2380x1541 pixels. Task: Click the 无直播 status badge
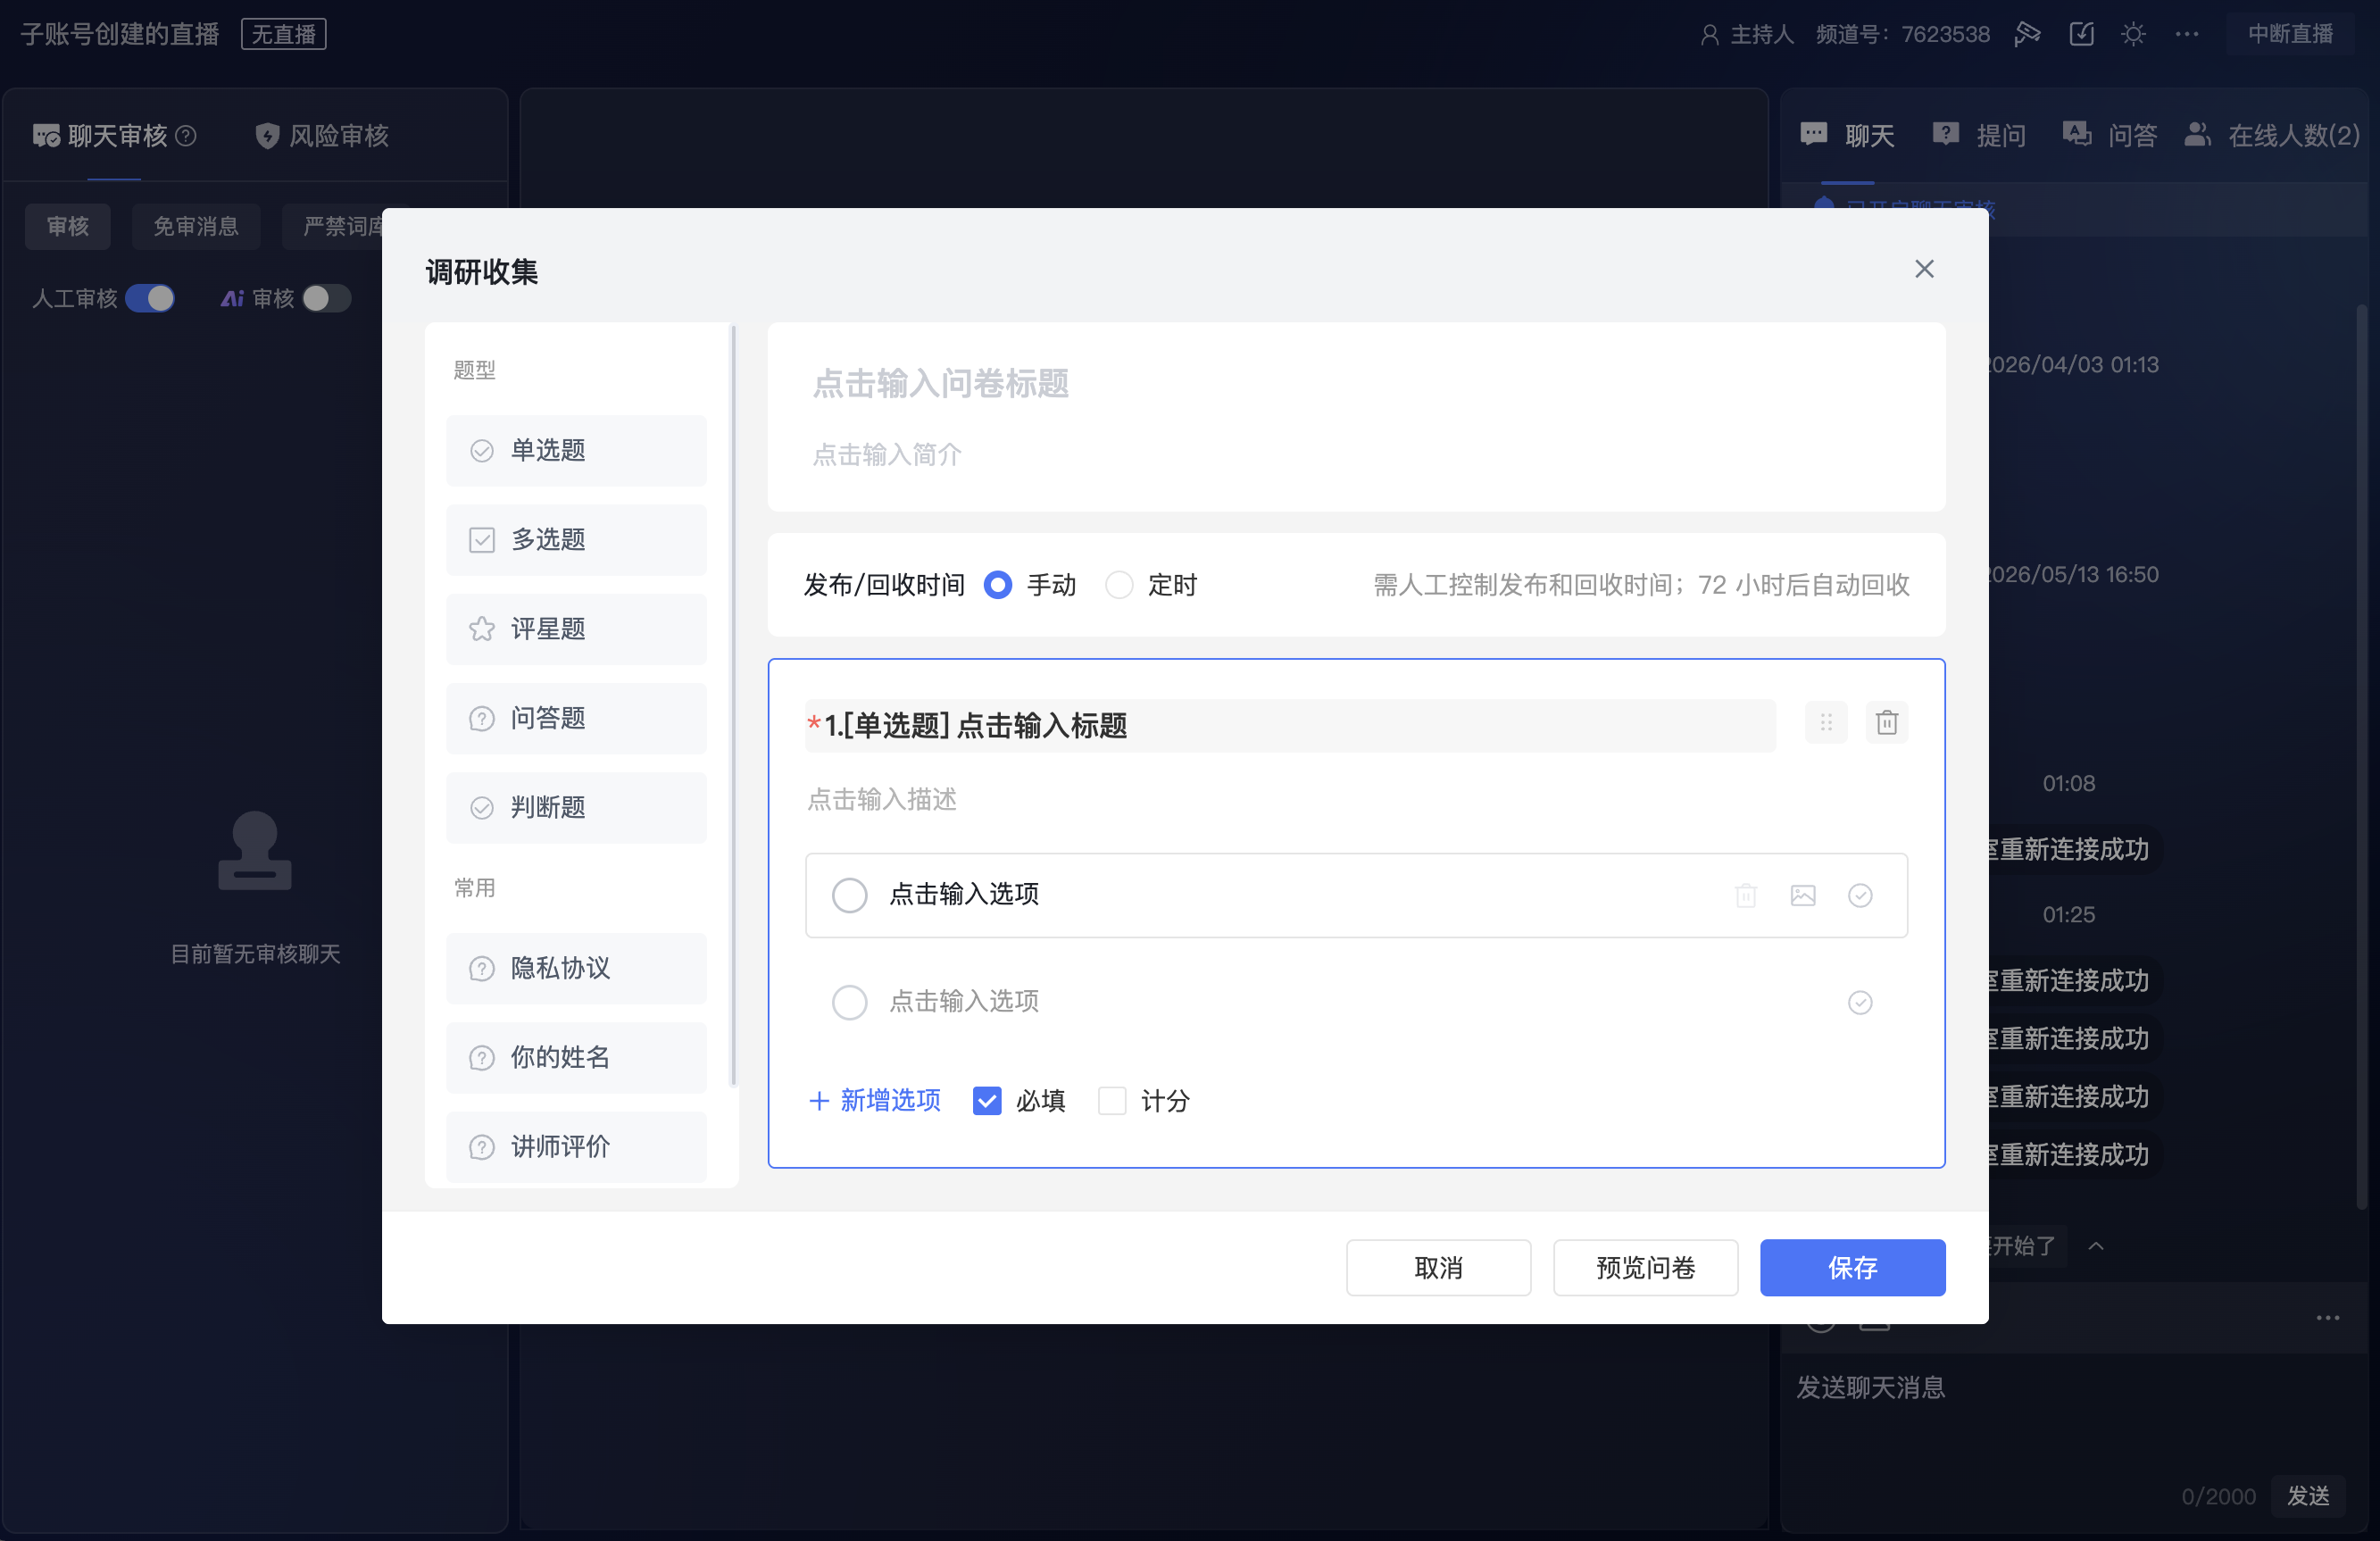tap(283, 34)
